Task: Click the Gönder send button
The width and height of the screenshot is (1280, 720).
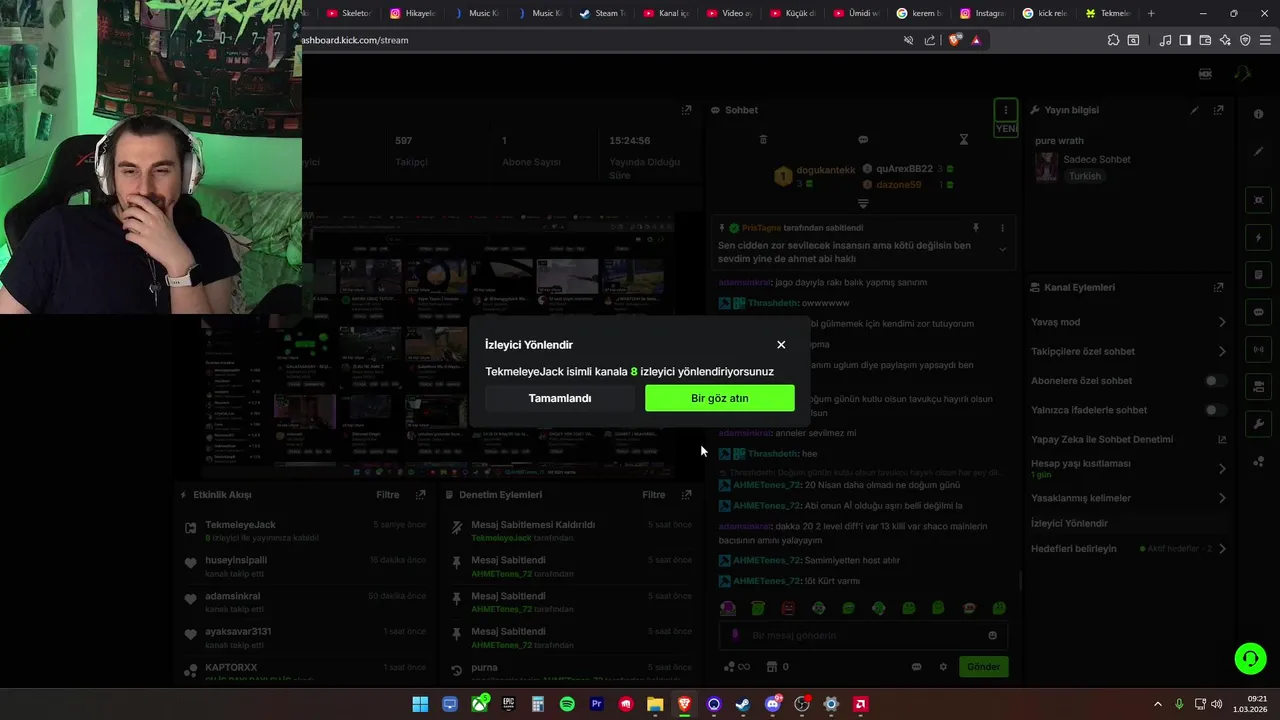Action: coord(983,667)
